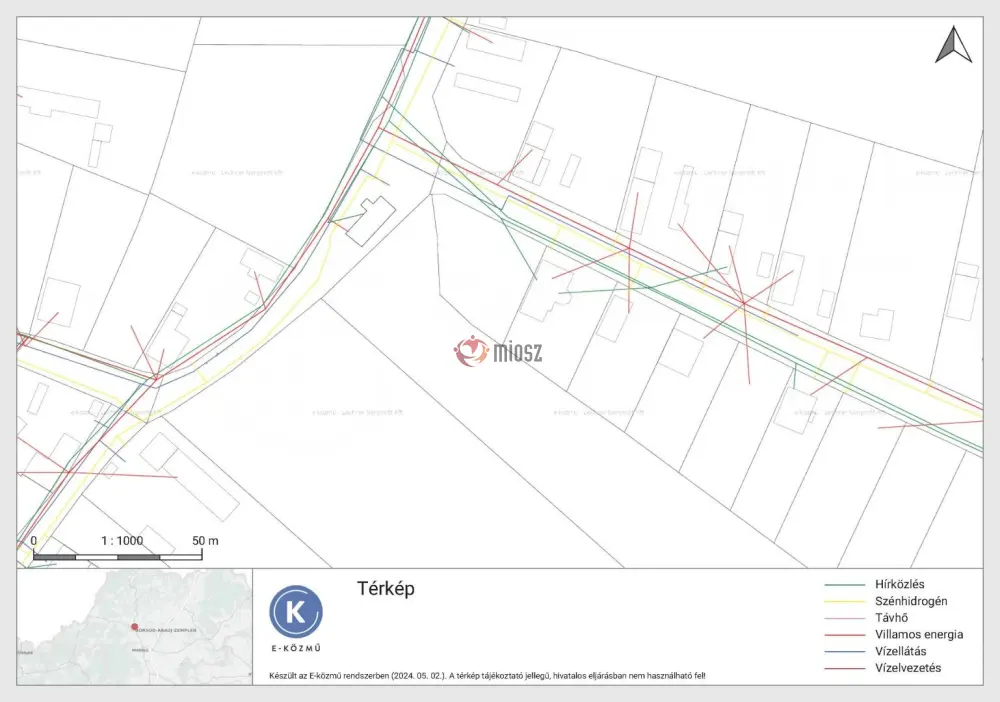
Task: Click the Vízellátás blue legend line
Action: pos(844,652)
